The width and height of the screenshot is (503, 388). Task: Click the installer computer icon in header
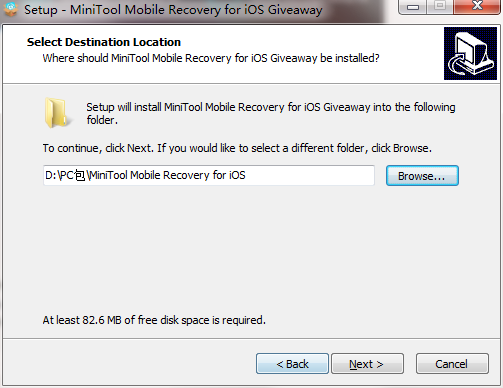click(470, 53)
